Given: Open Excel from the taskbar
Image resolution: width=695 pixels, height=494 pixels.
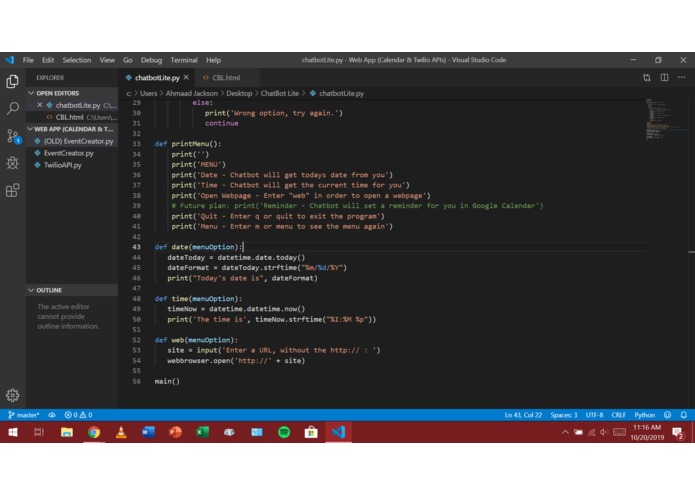Looking at the screenshot, I should pos(203,432).
